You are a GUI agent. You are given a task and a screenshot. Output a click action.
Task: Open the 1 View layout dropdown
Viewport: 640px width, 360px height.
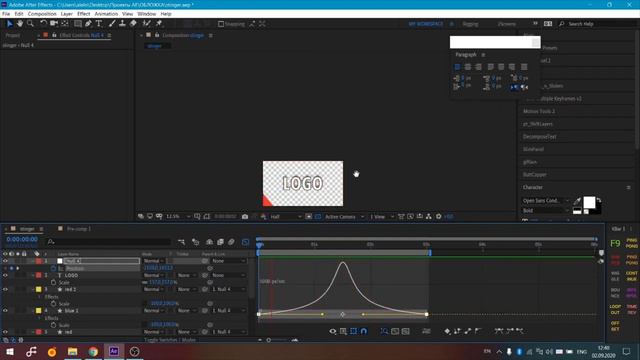pos(382,217)
